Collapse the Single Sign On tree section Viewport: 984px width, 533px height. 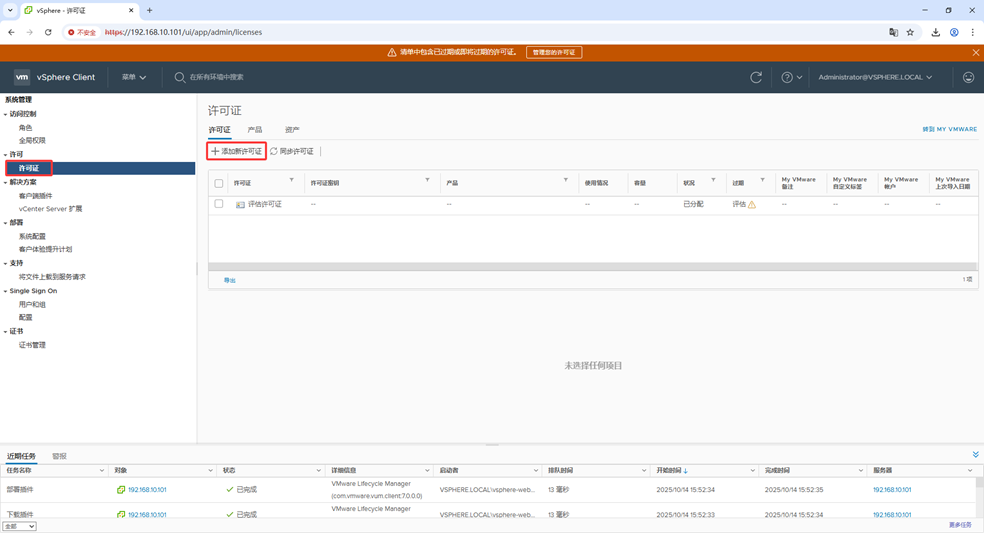(5, 291)
